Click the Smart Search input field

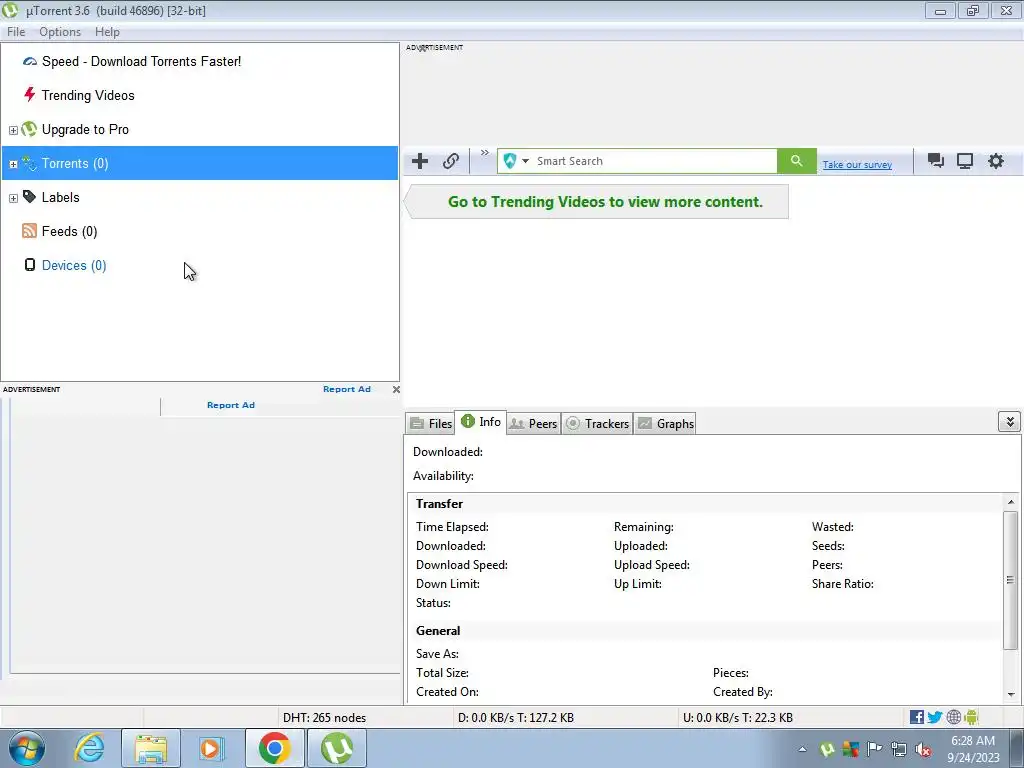pos(655,161)
